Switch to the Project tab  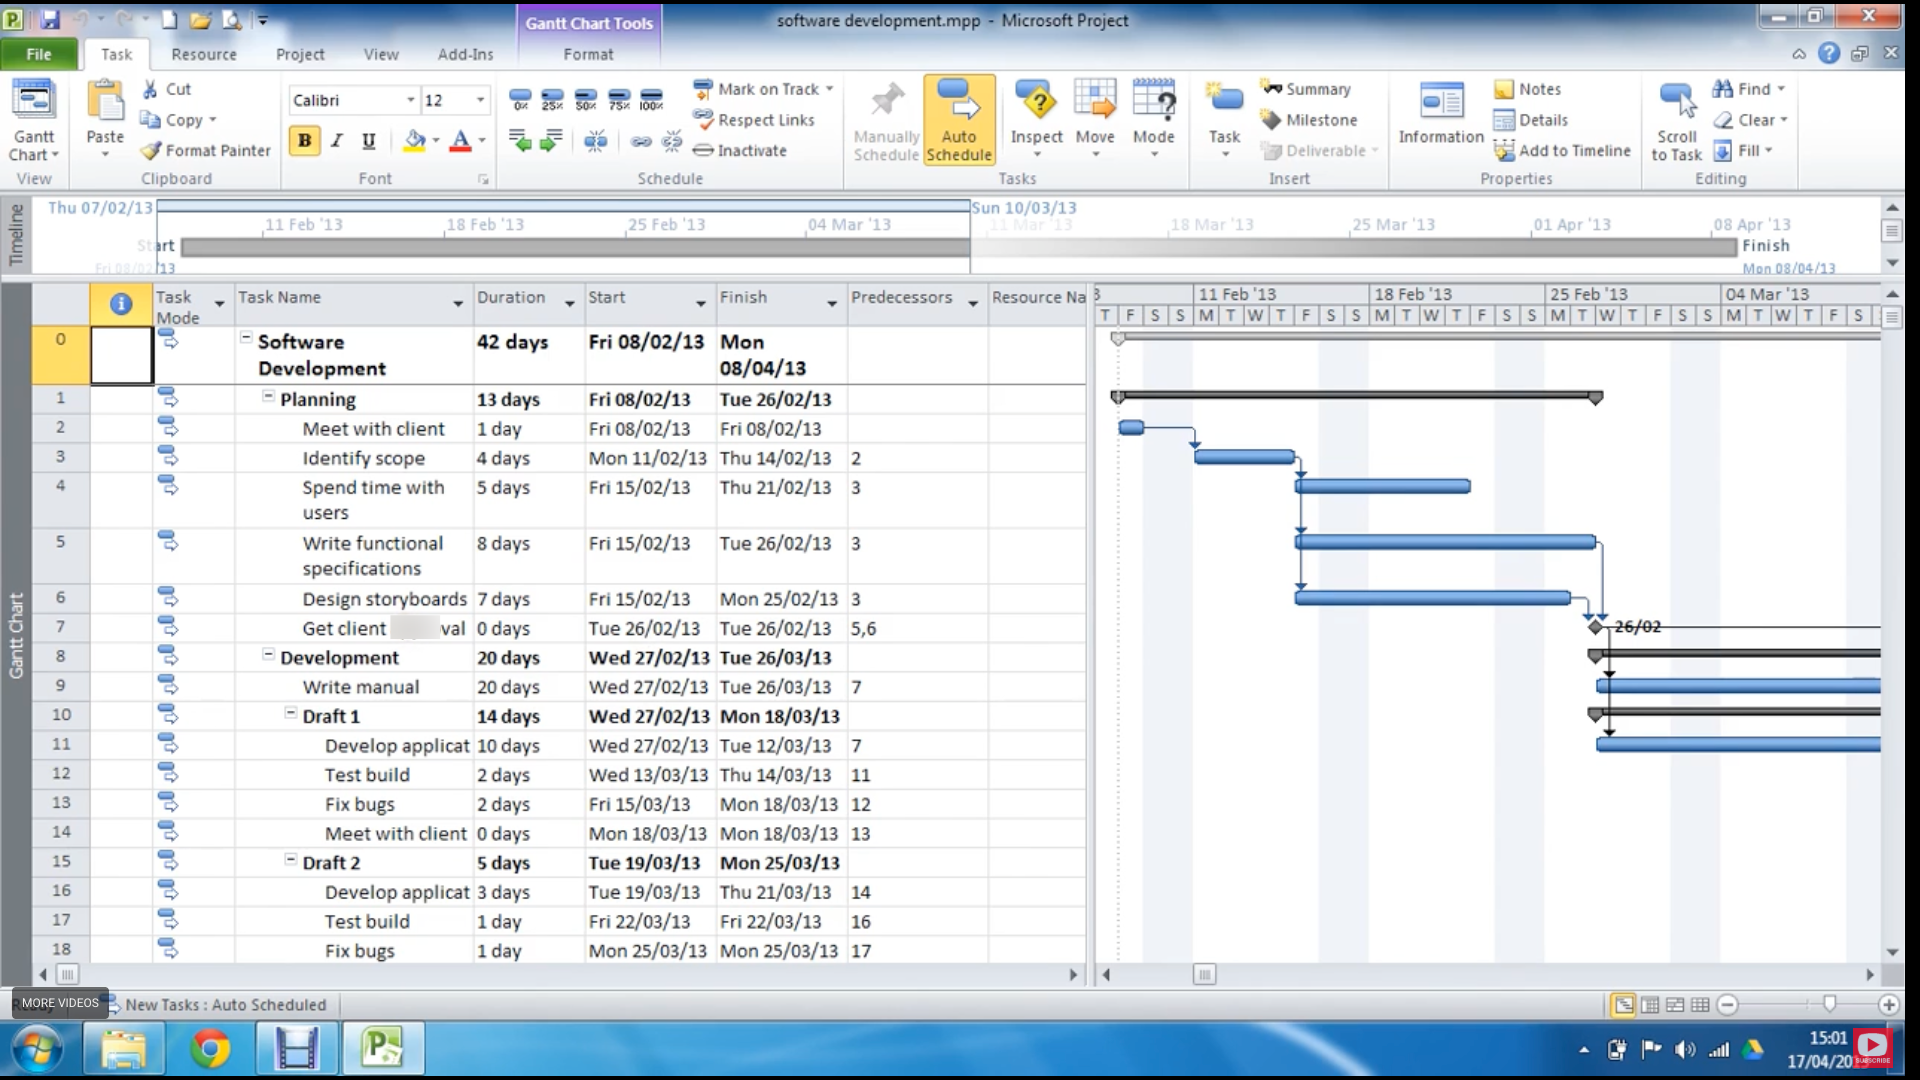[300, 54]
